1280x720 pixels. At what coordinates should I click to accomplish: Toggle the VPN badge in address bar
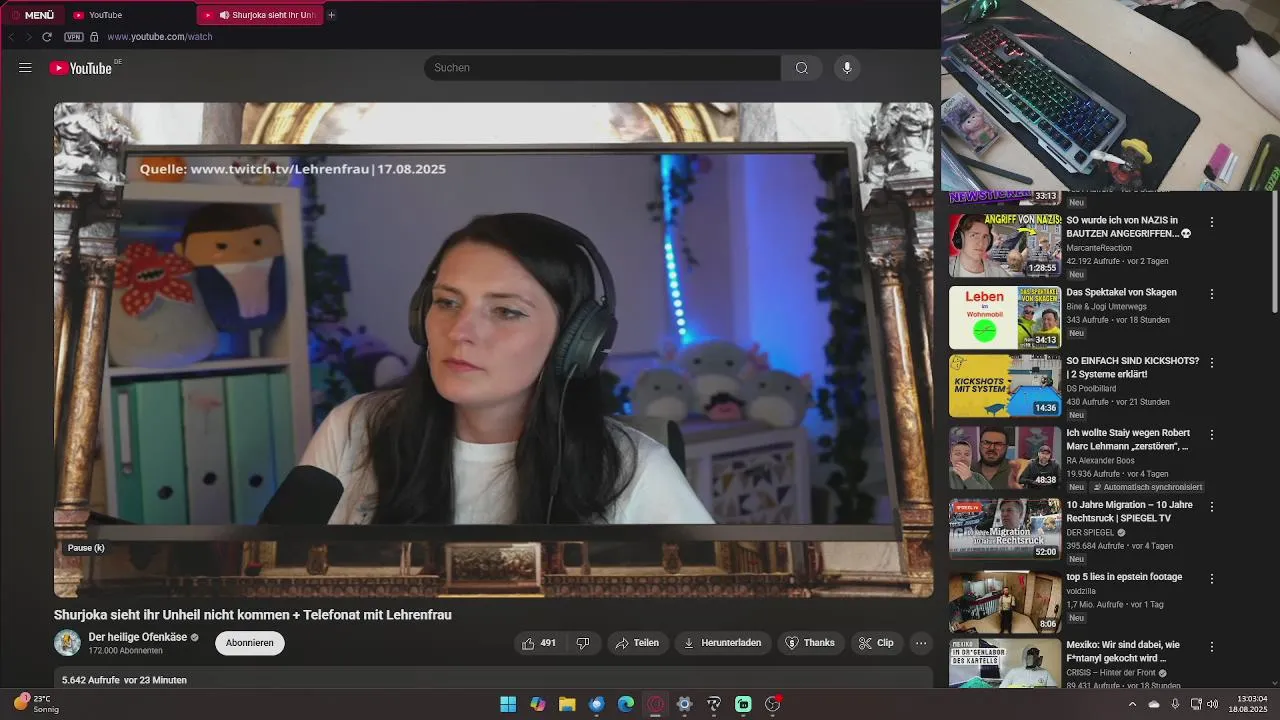click(74, 37)
